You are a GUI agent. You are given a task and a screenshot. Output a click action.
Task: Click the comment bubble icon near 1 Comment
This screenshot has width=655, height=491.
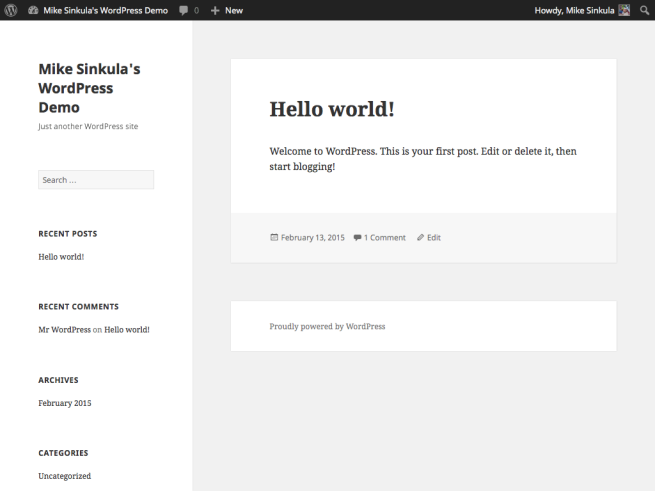click(358, 237)
